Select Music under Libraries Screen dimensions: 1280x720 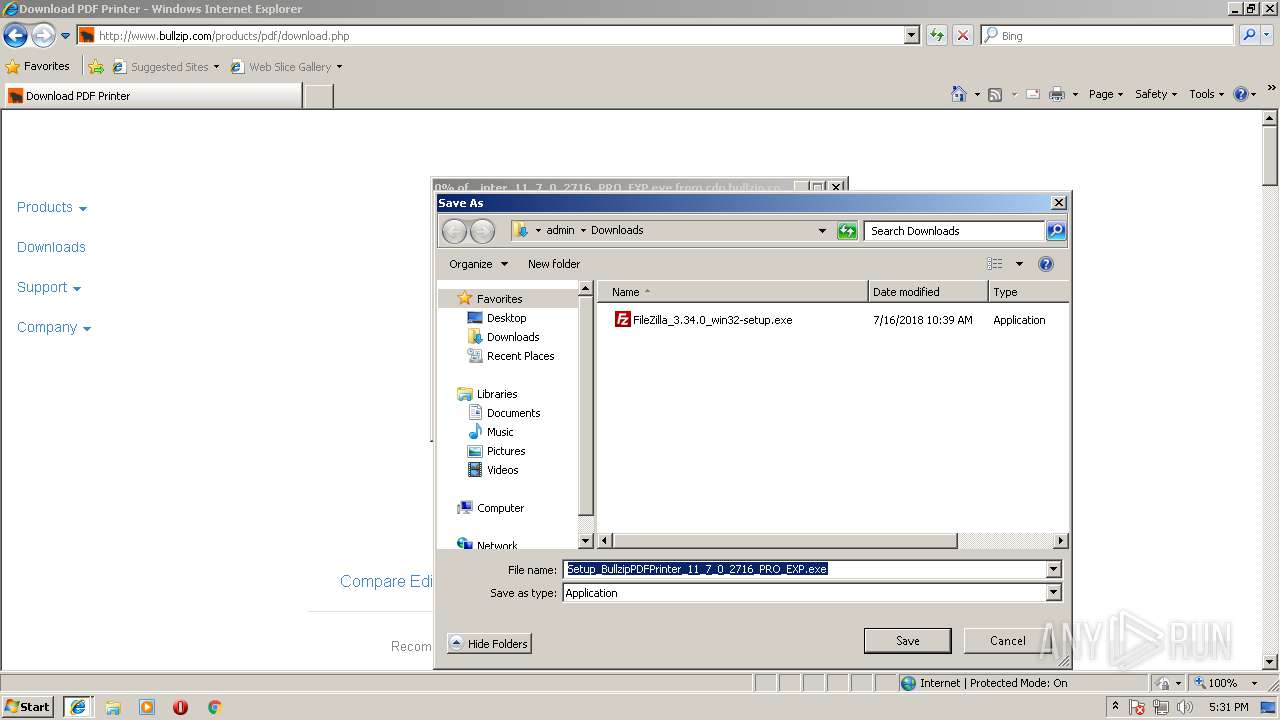pos(500,432)
